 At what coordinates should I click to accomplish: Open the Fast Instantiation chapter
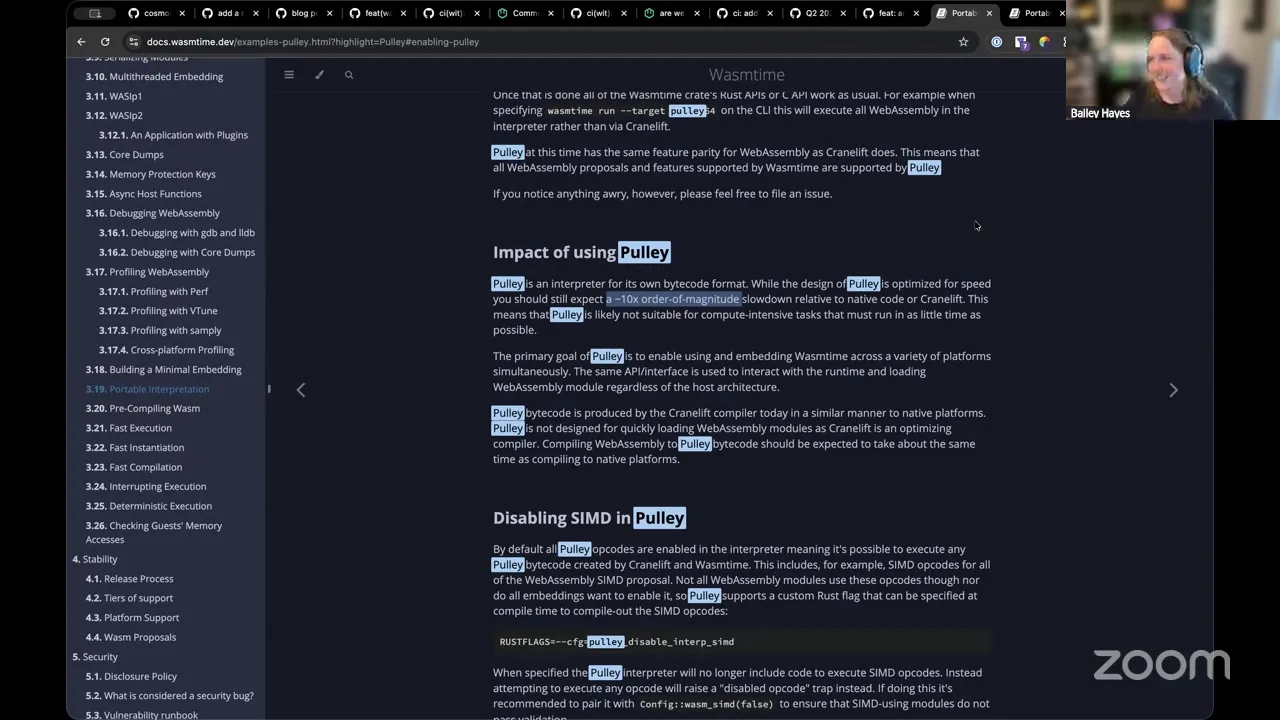point(134,448)
